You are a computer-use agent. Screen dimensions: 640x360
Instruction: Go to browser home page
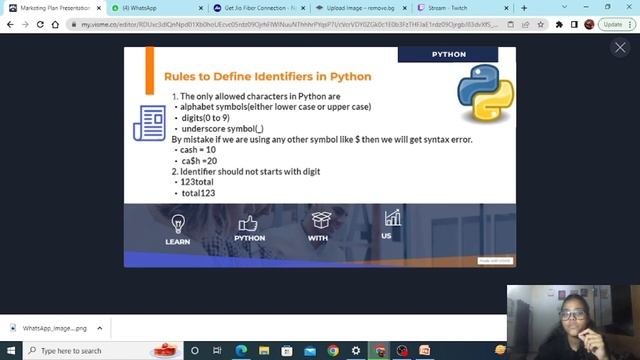click(x=55, y=24)
